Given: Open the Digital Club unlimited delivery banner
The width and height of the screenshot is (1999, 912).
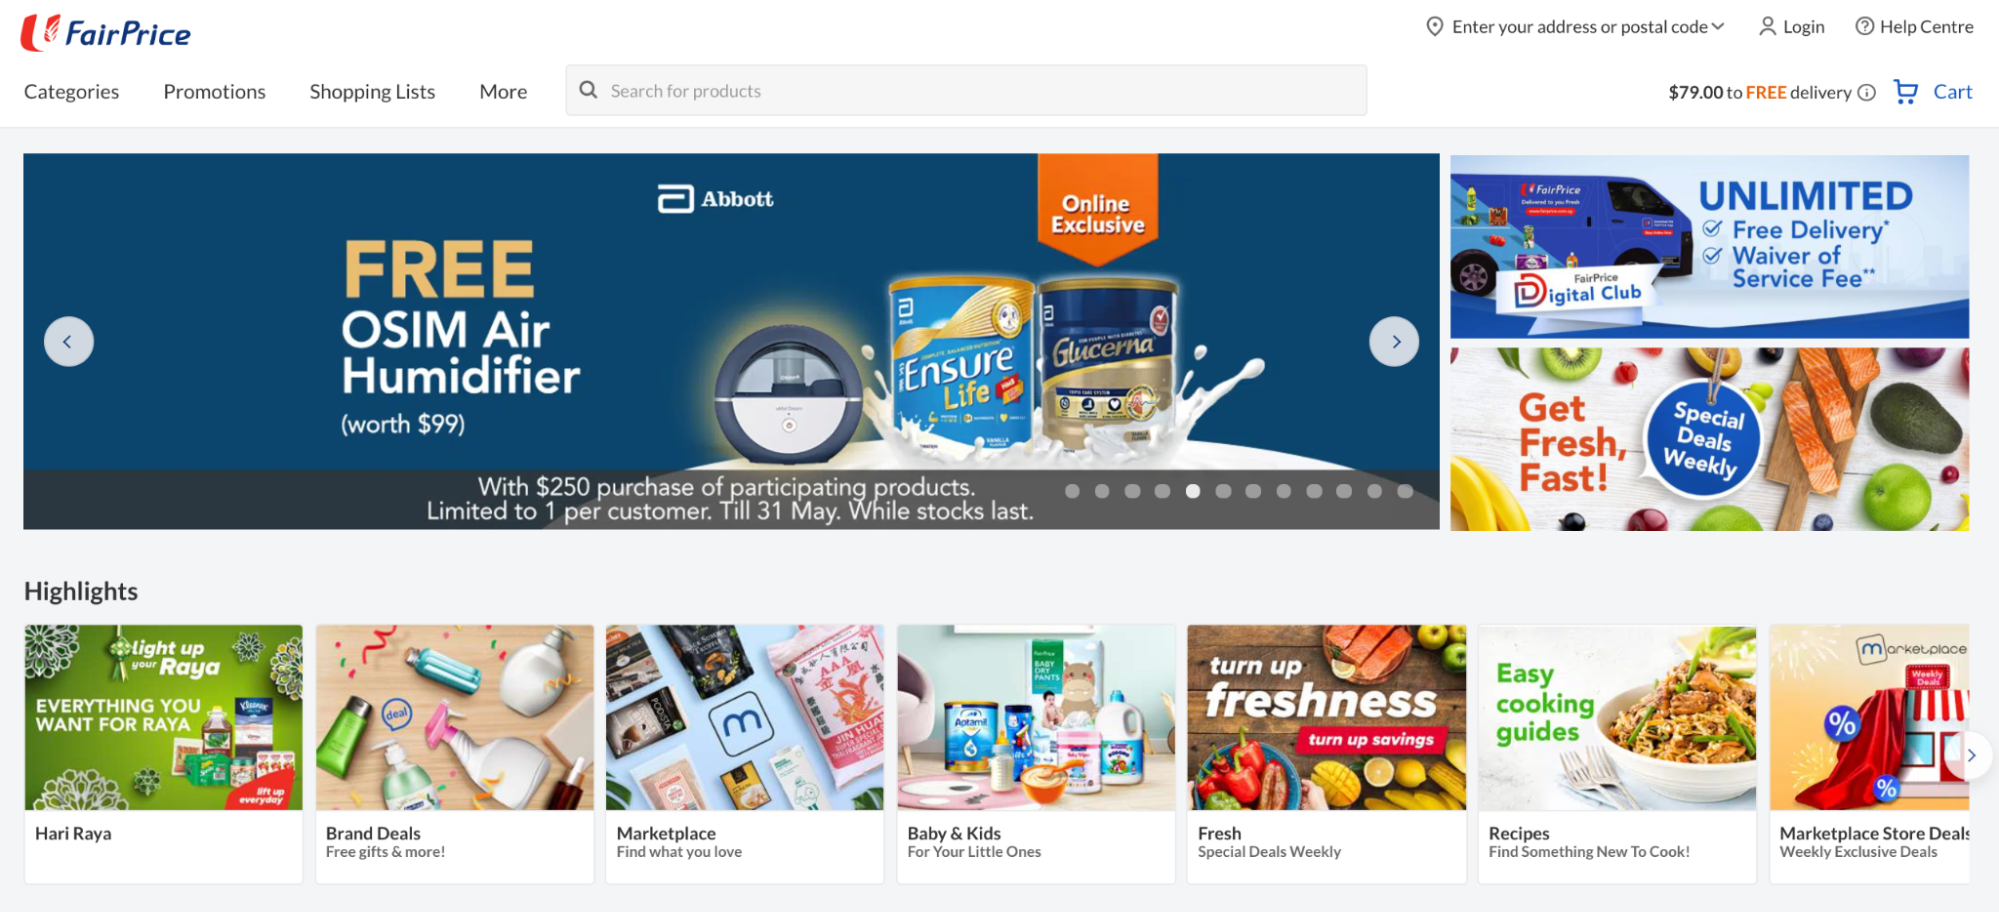Looking at the screenshot, I should [1710, 246].
